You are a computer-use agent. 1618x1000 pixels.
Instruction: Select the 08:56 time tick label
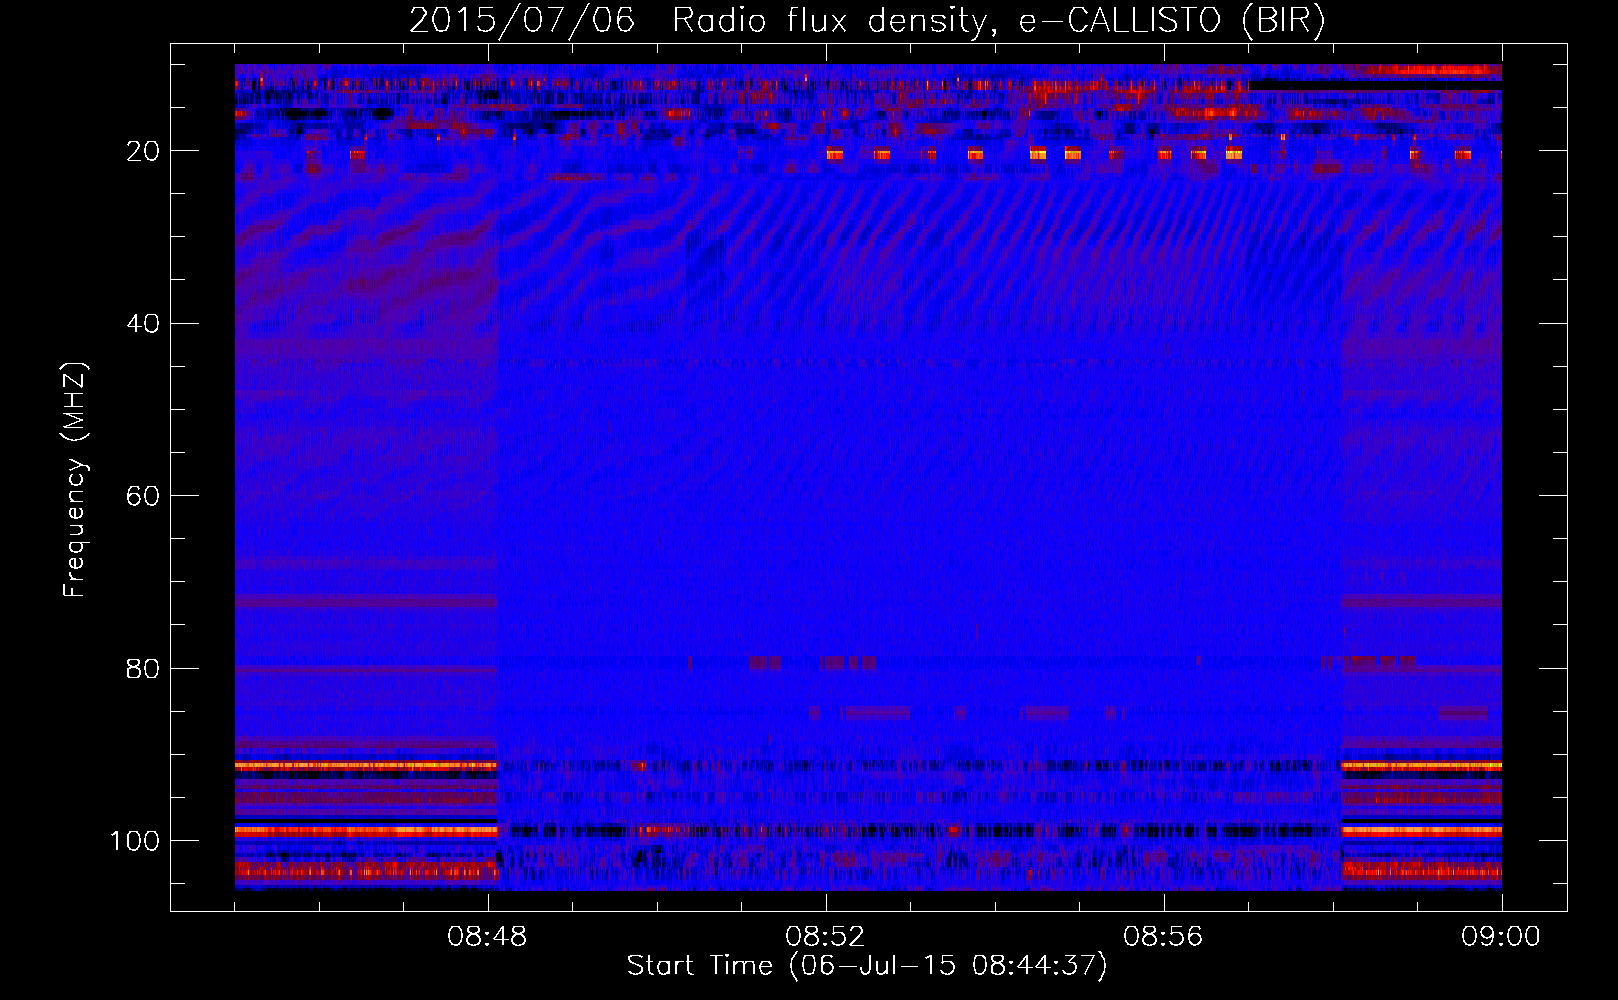[1163, 937]
